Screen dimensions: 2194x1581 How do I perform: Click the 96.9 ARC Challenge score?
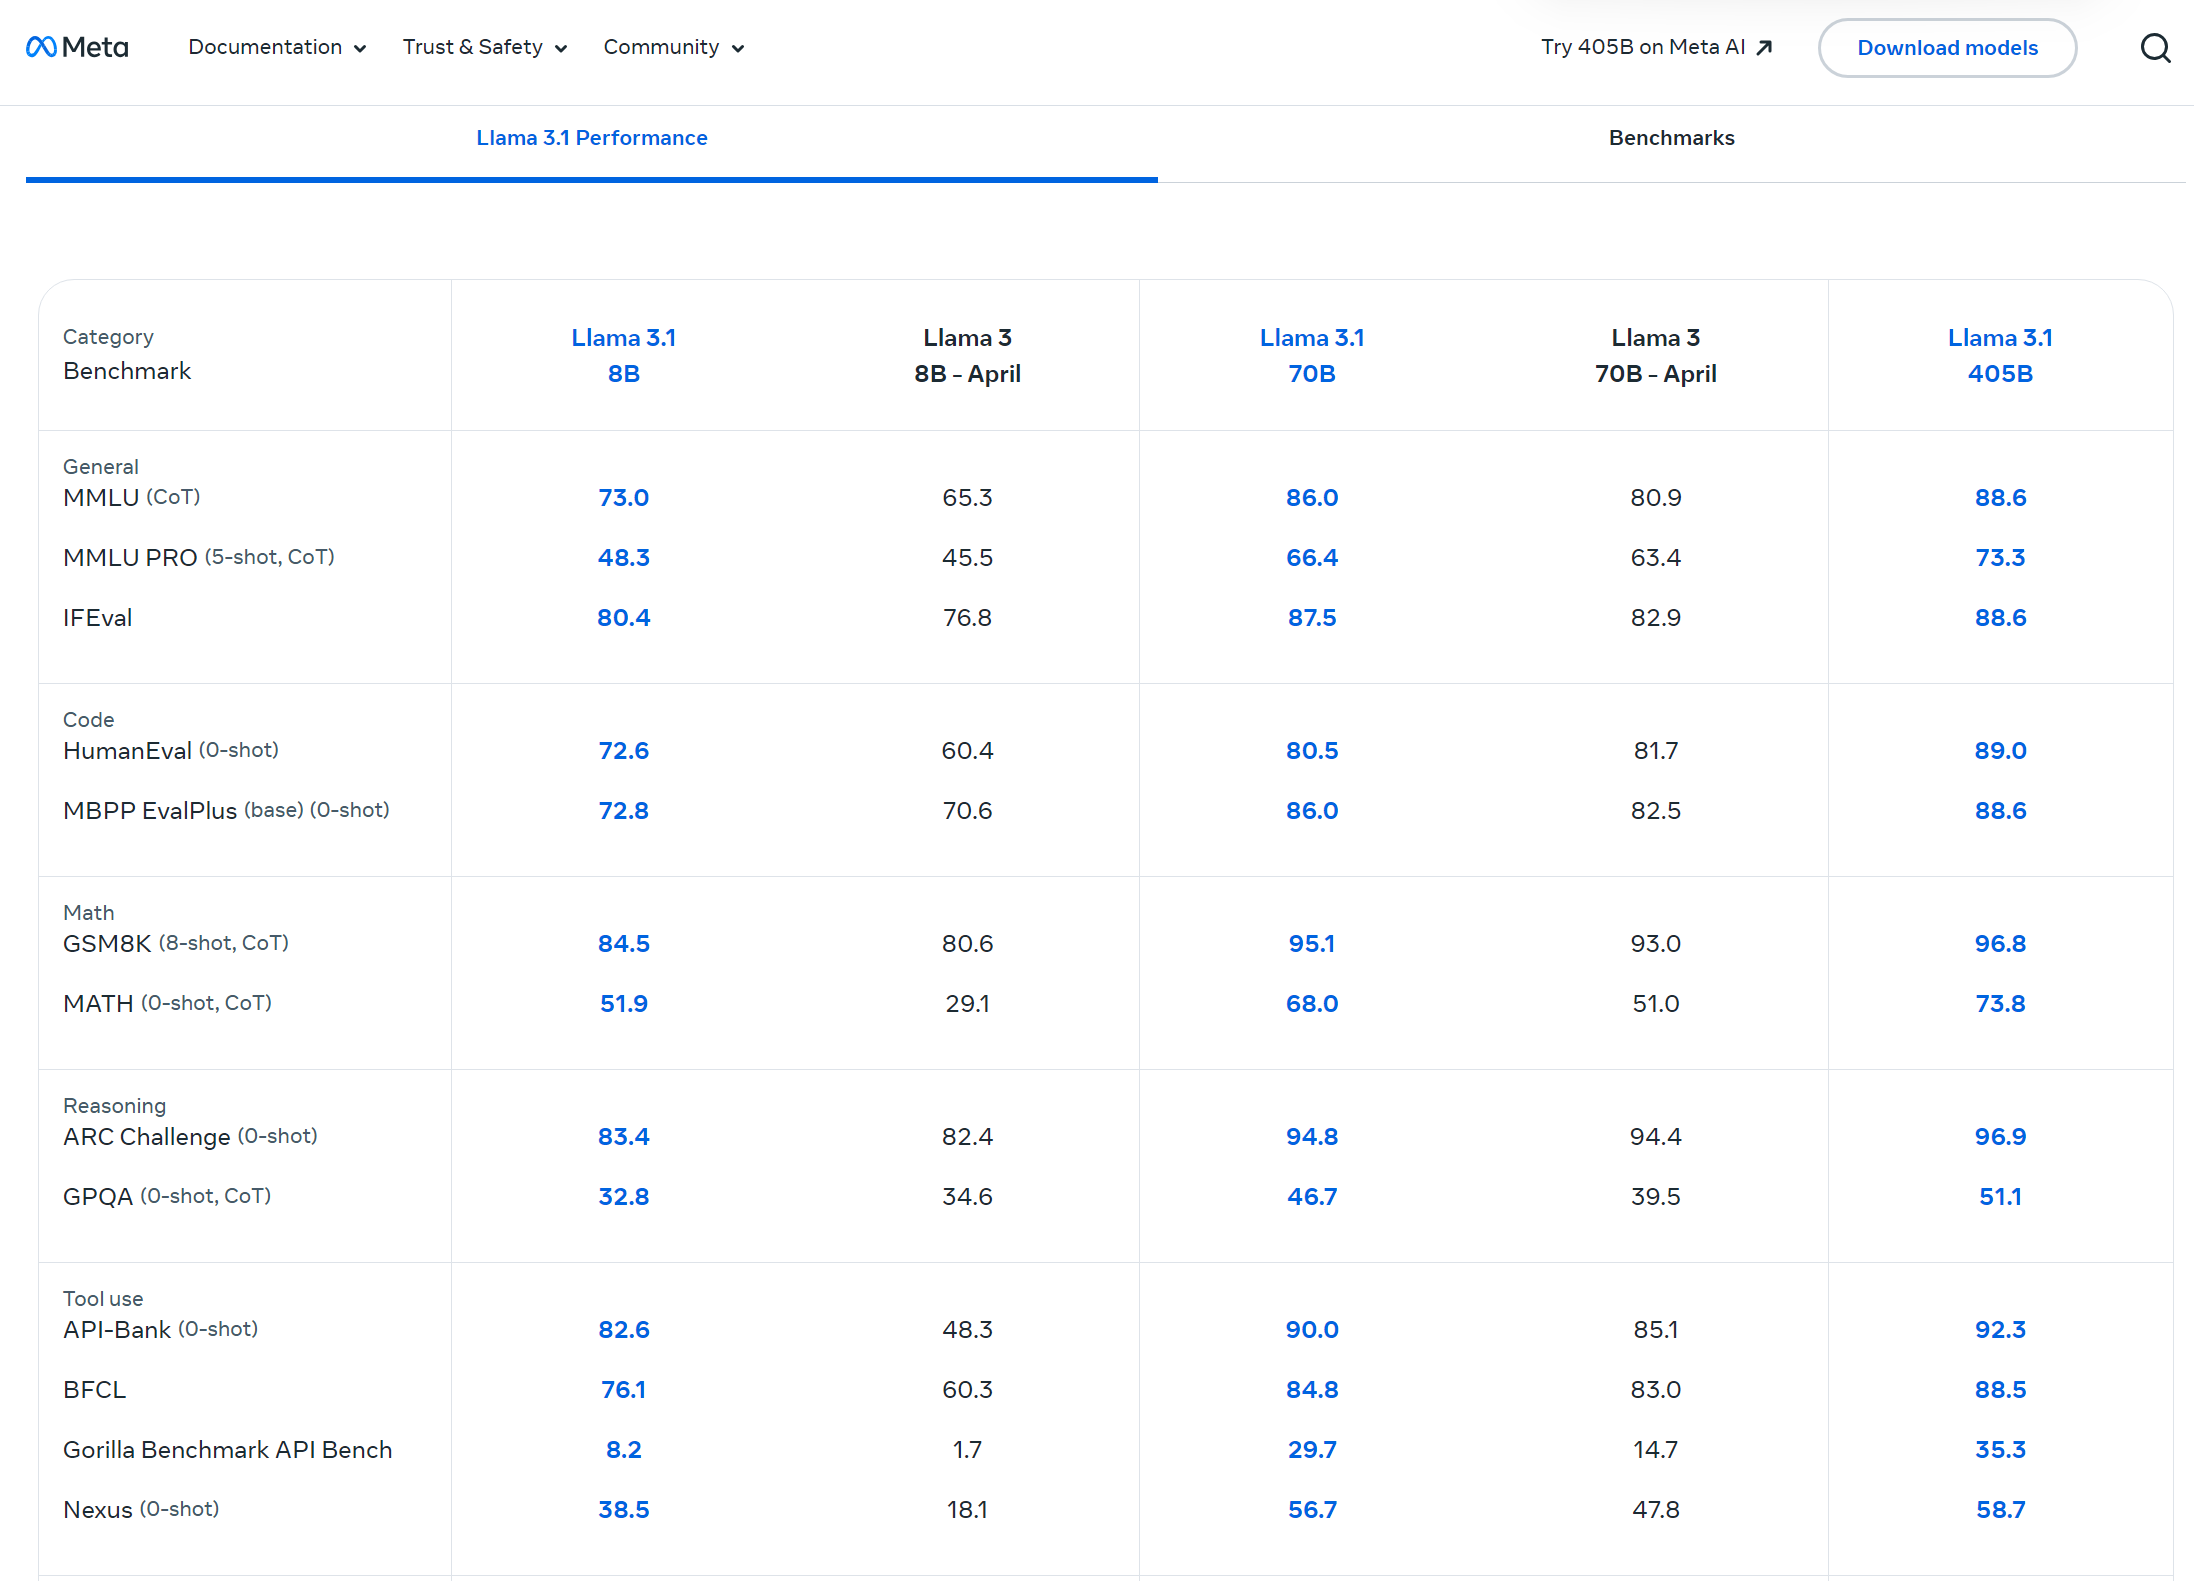2000,1136
